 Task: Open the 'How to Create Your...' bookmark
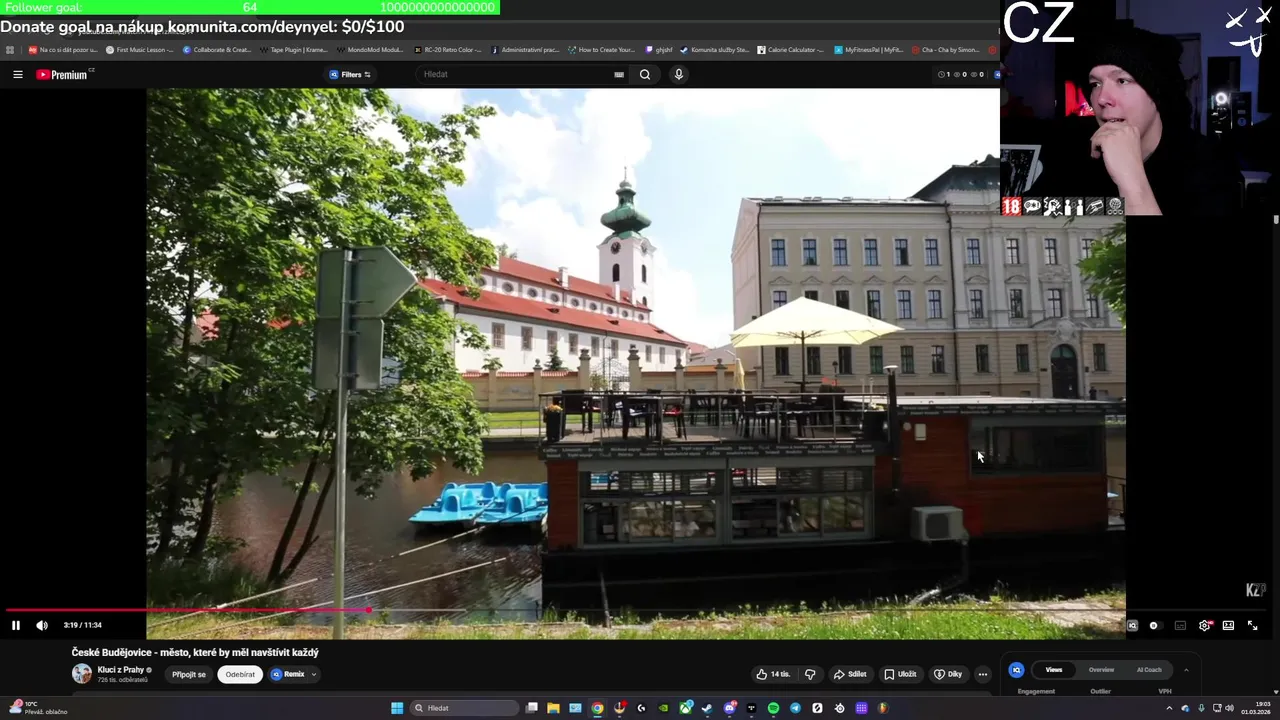(x=602, y=49)
